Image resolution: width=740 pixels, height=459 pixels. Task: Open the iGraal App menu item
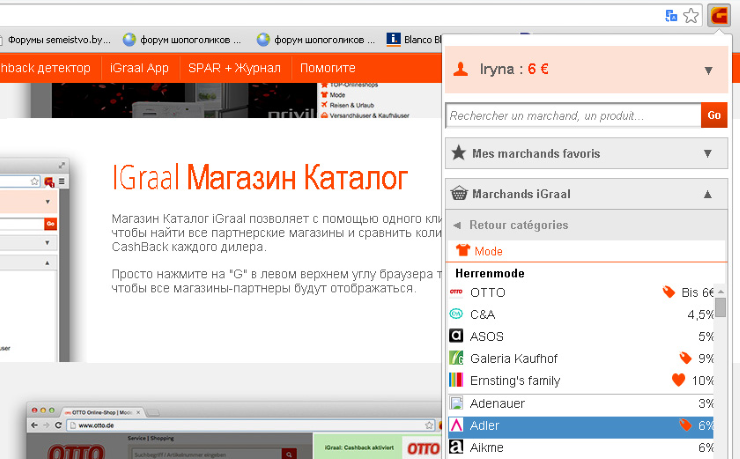pos(139,68)
